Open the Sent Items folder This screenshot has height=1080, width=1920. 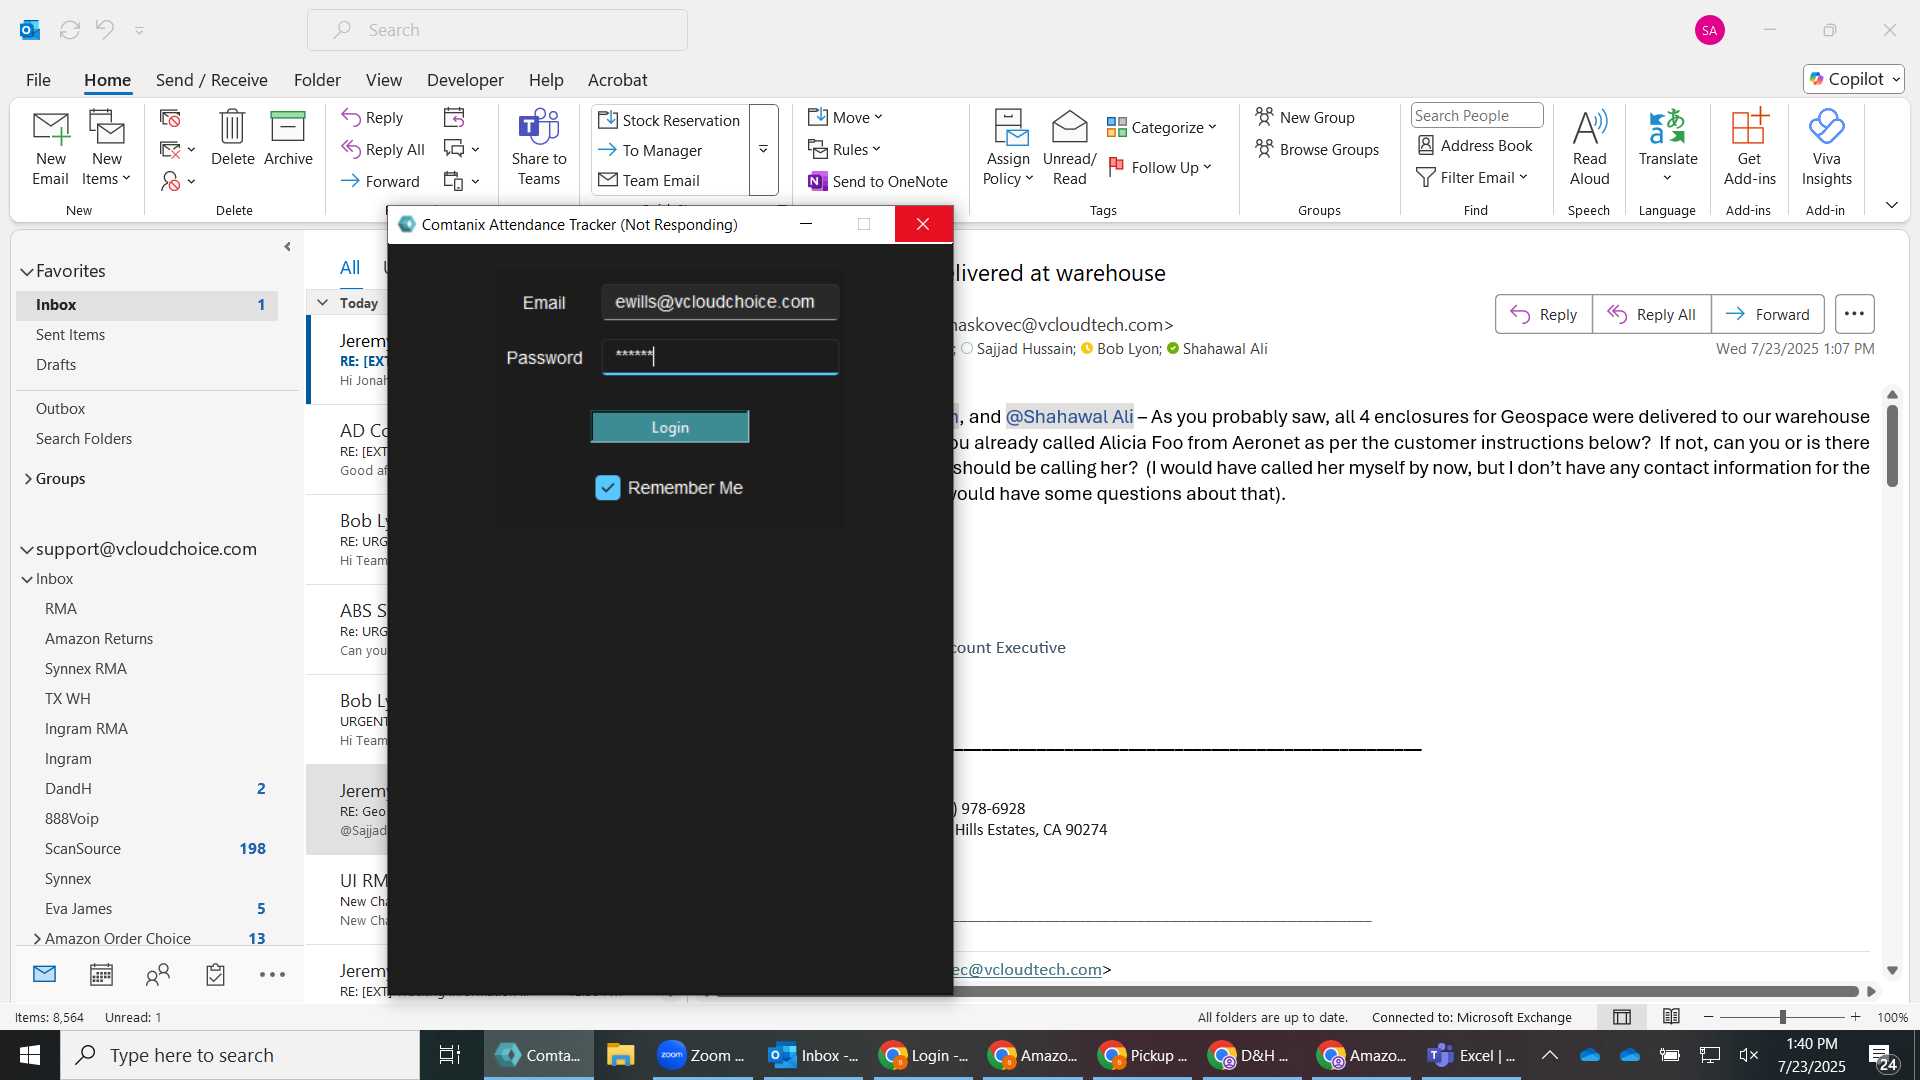click(x=70, y=335)
